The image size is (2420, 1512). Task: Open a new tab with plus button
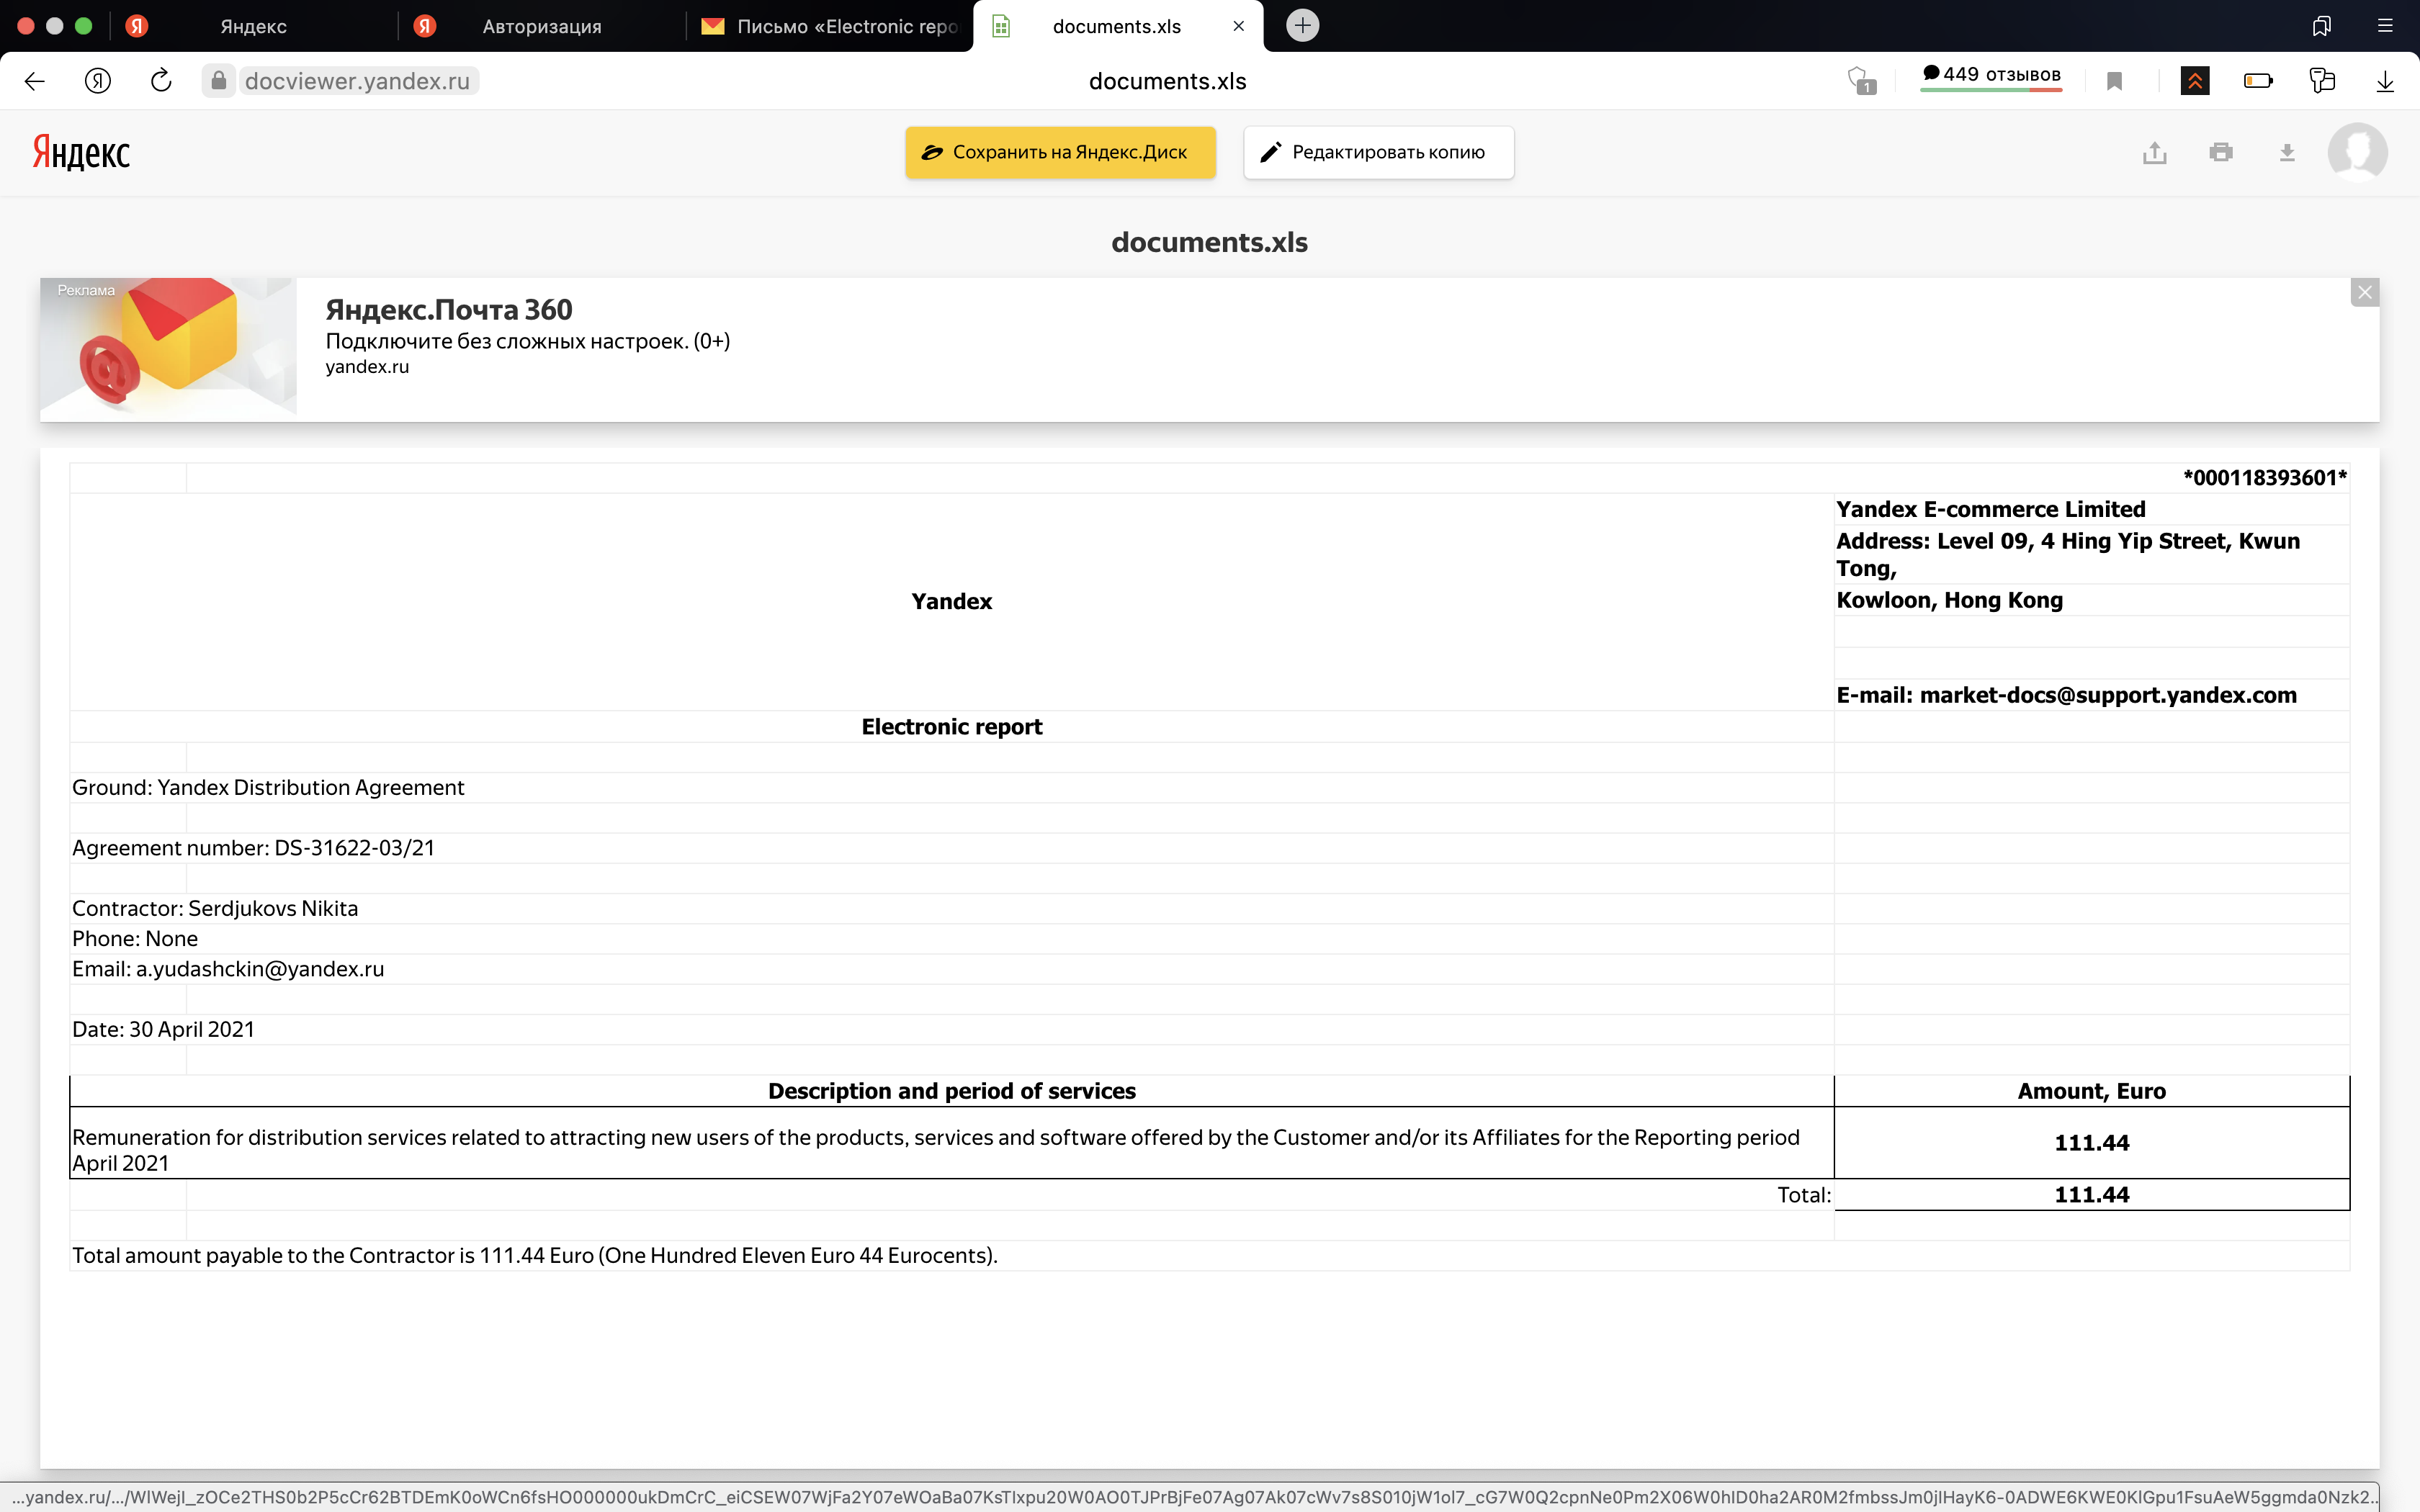pyautogui.click(x=1302, y=25)
